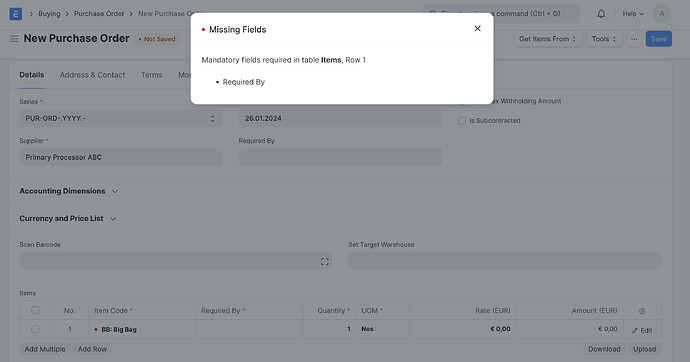Image resolution: width=690 pixels, height=362 pixels.
Task: Open the notifications bell
Action: point(601,14)
